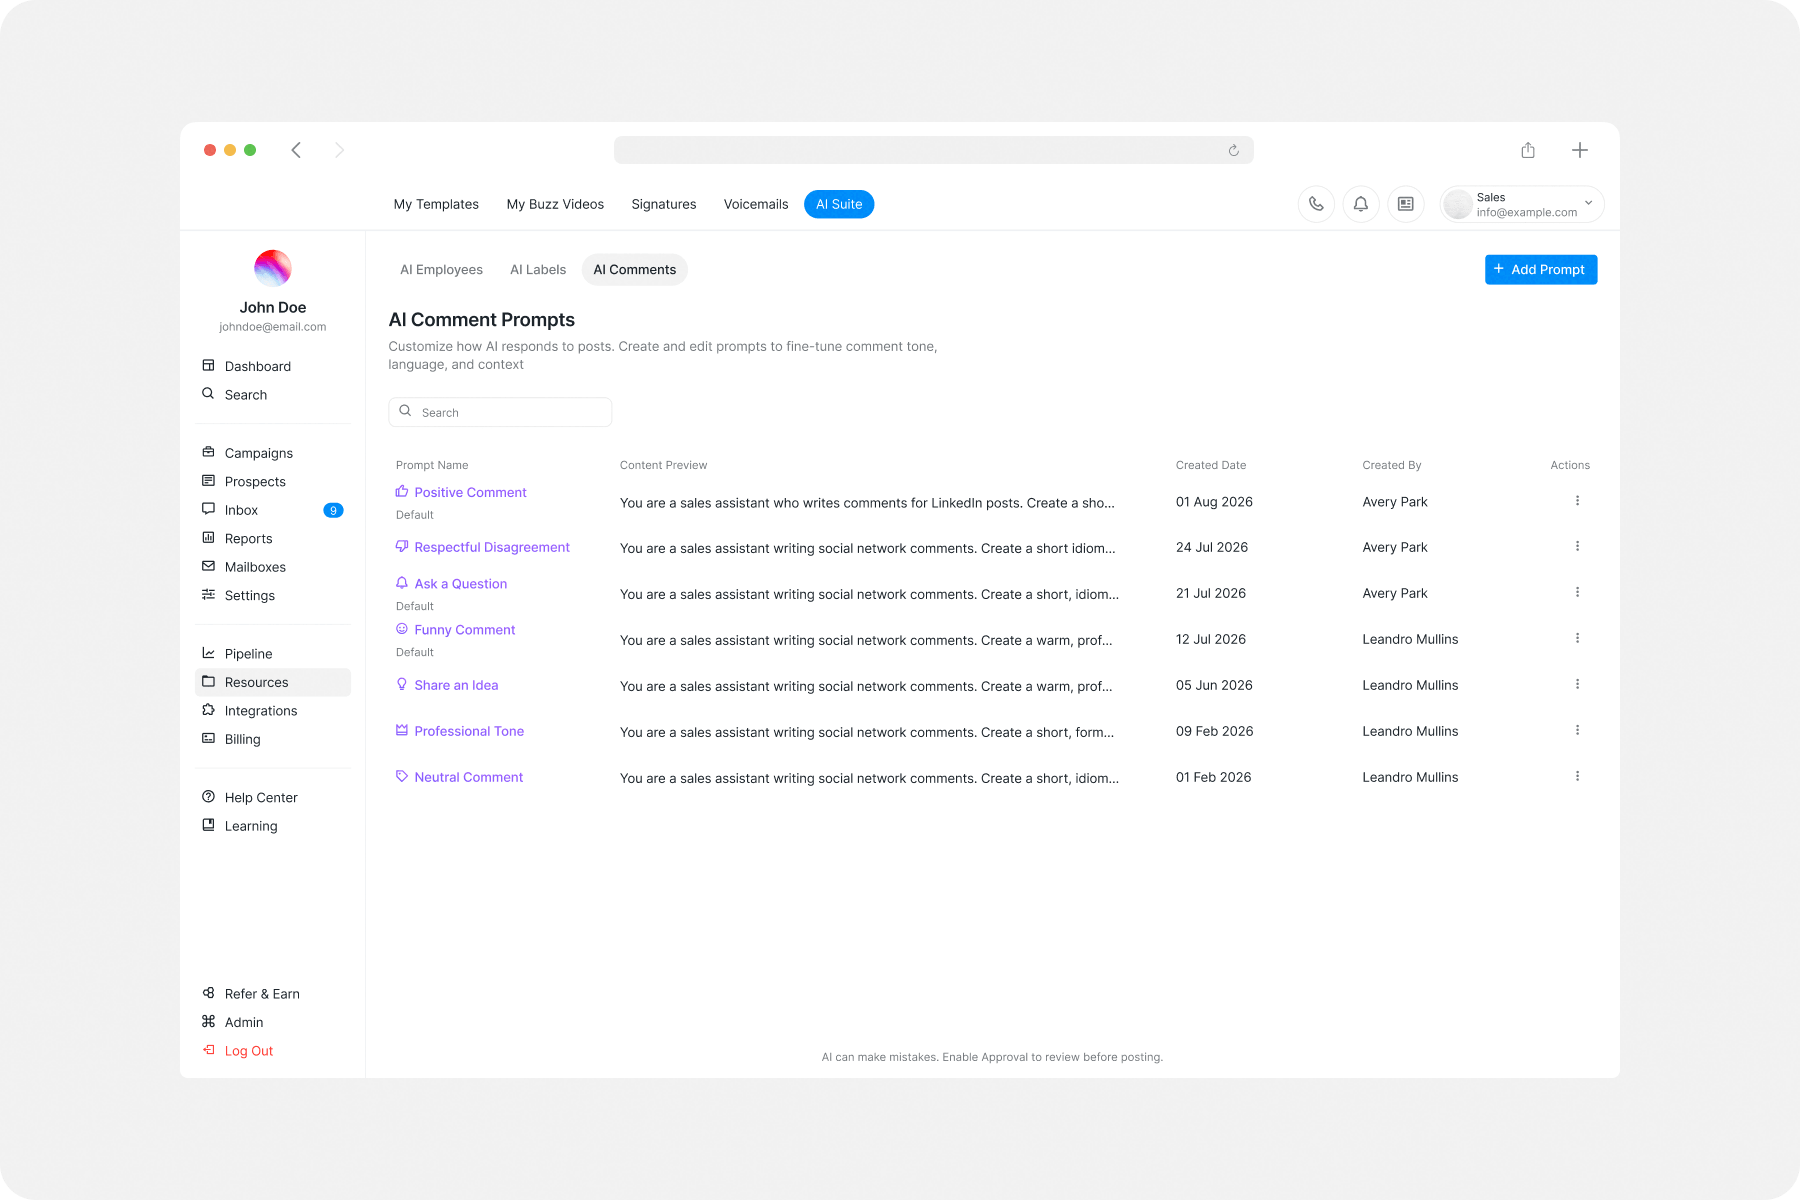
Task: Expand the Sales account dropdown
Action: [x=1522, y=204]
